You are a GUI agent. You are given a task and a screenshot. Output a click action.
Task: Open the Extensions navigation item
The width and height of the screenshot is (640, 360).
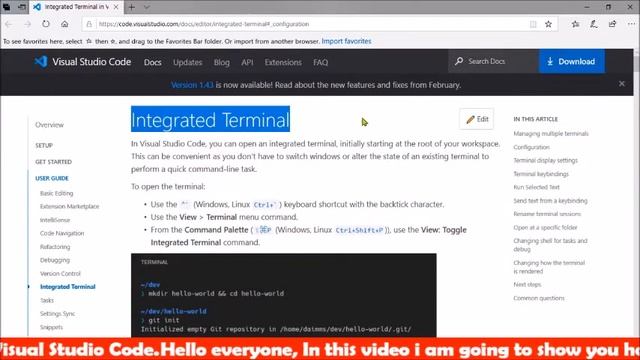(x=283, y=62)
